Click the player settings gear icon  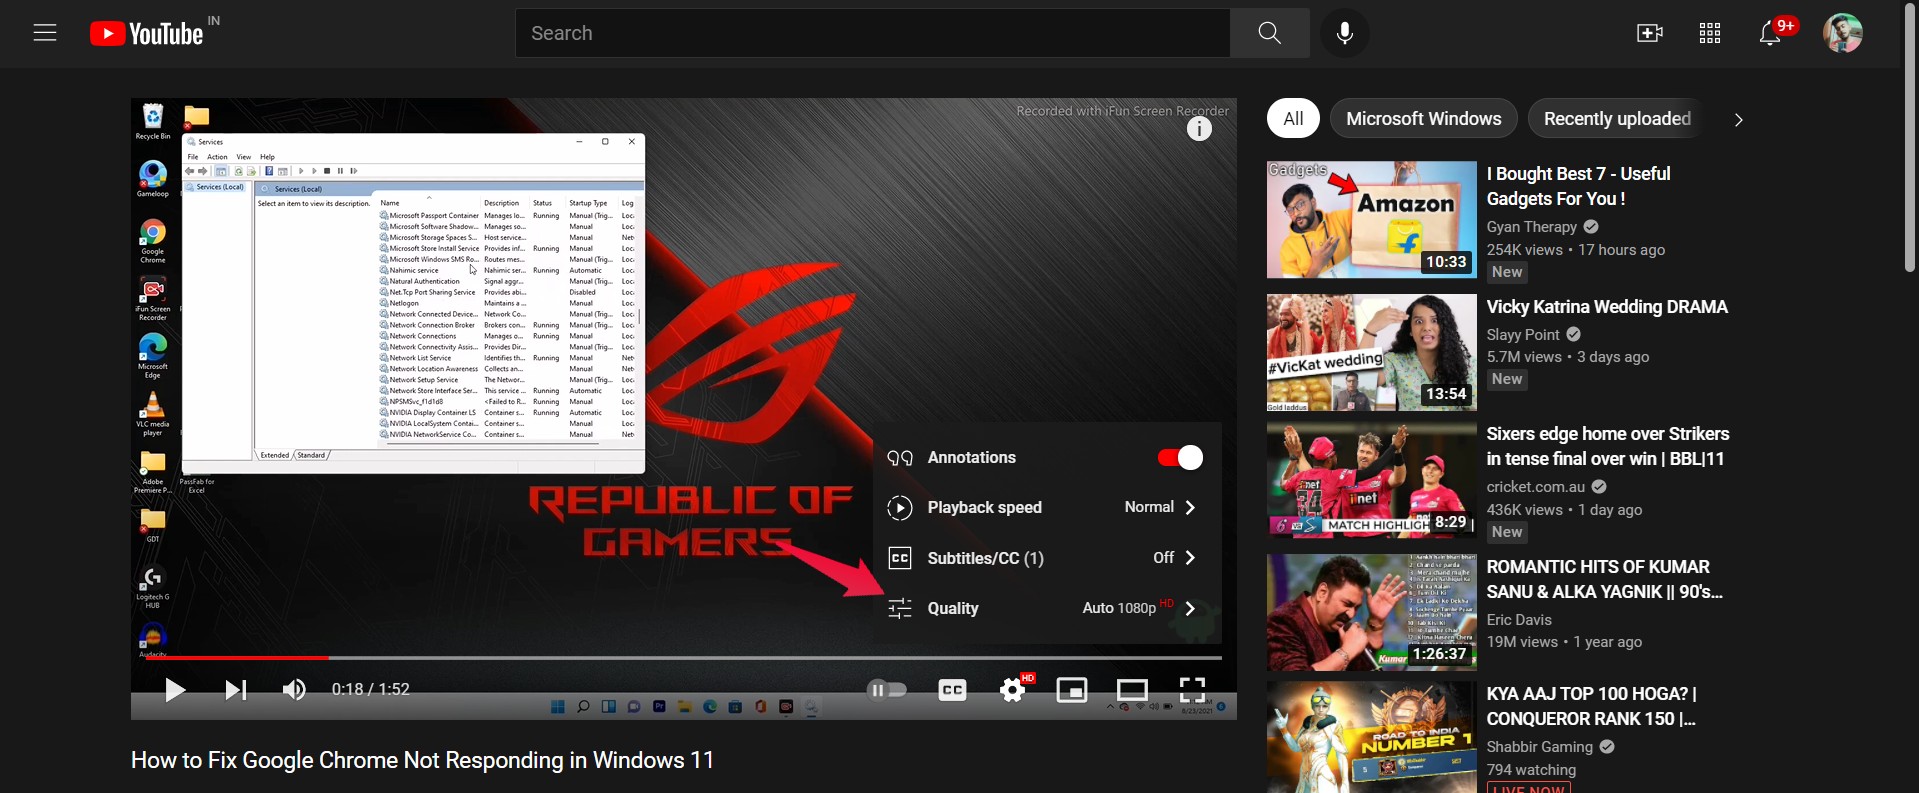[1013, 689]
